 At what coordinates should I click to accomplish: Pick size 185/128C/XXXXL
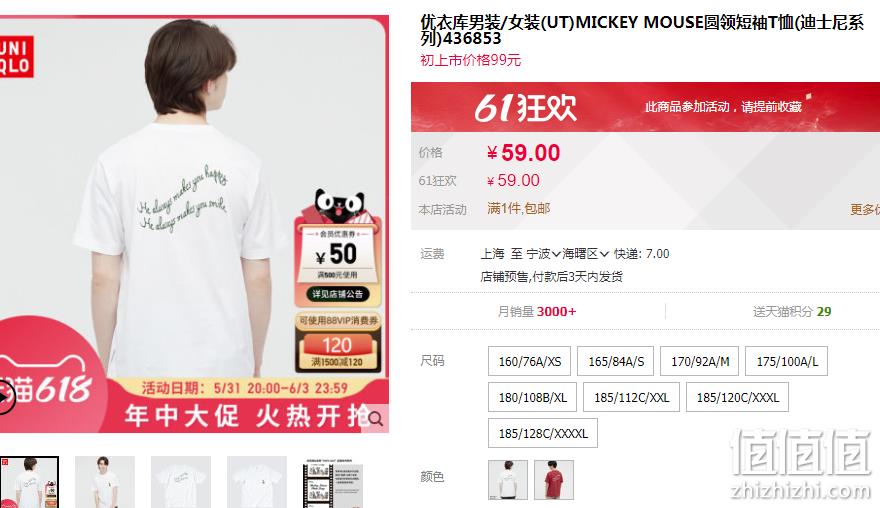[543, 433]
